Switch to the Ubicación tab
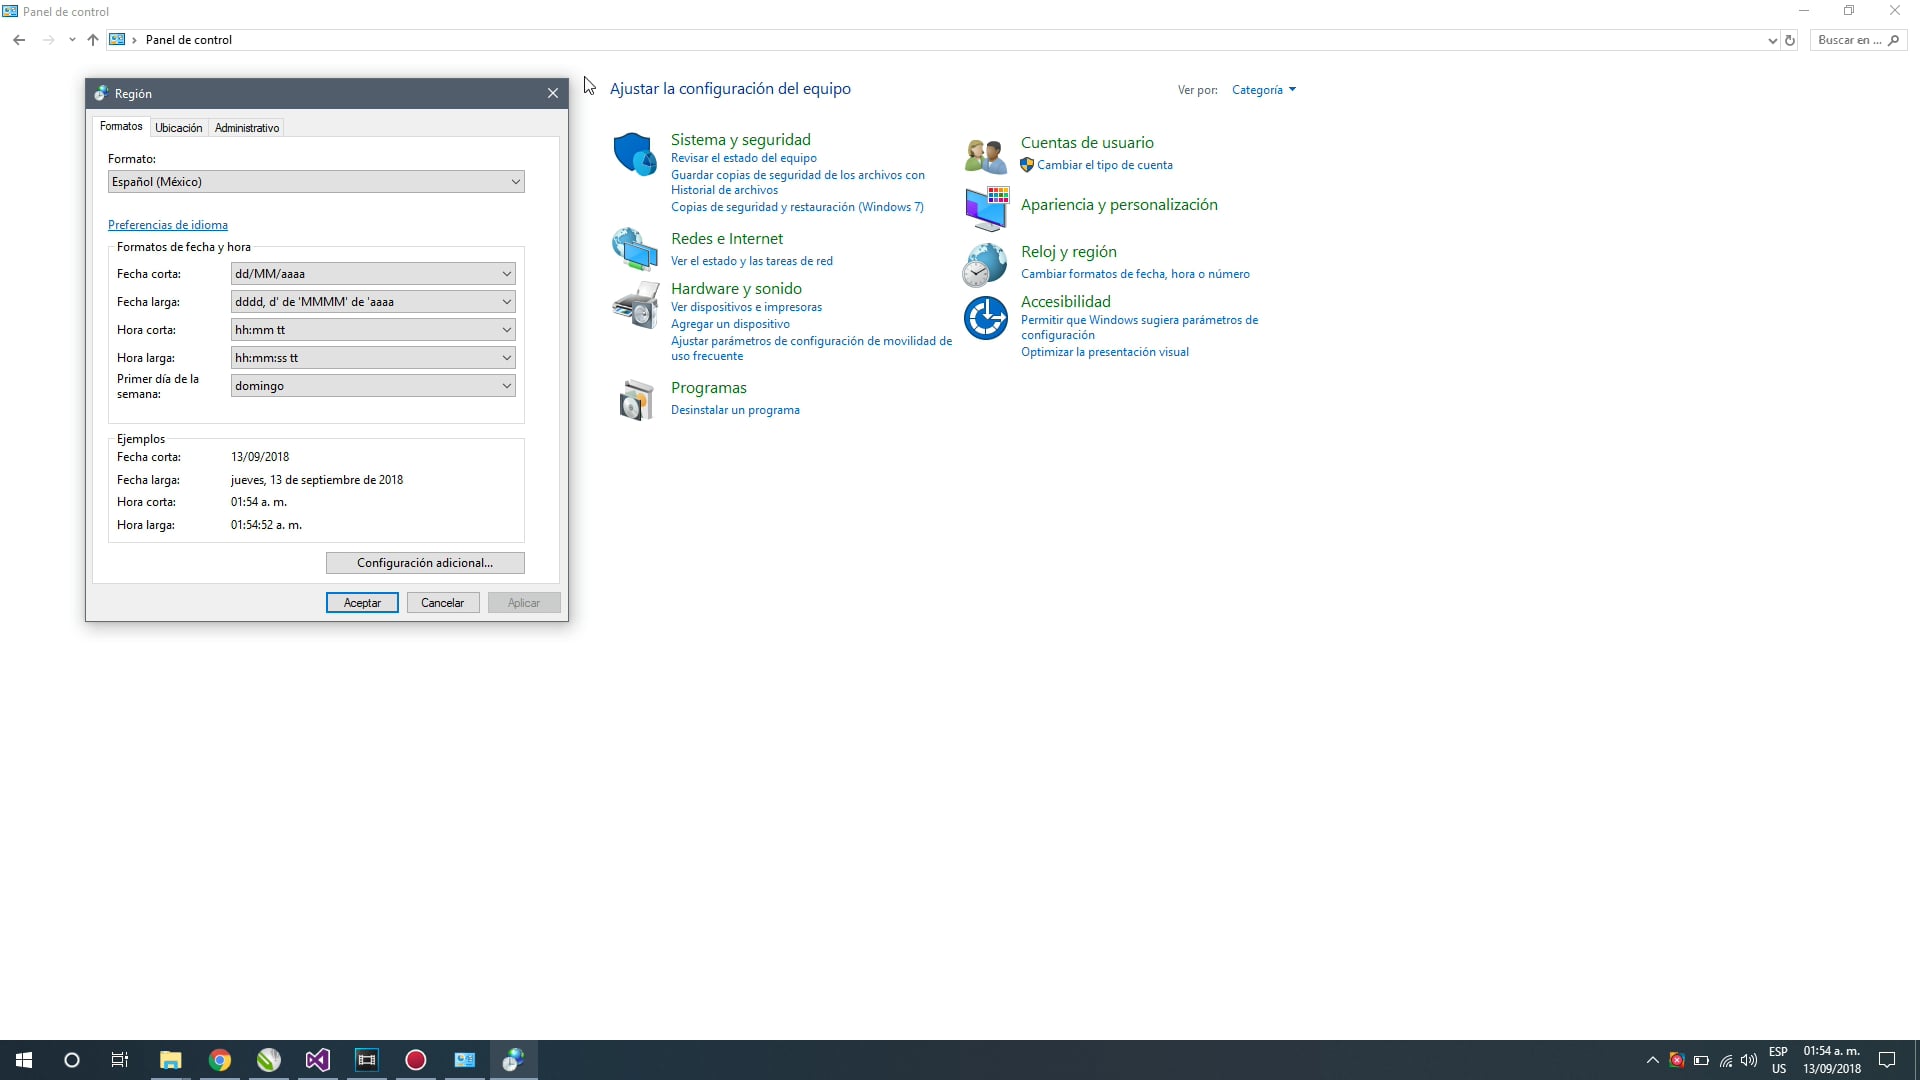The height and width of the screenshot is (1080, 1920). point(178,128)
